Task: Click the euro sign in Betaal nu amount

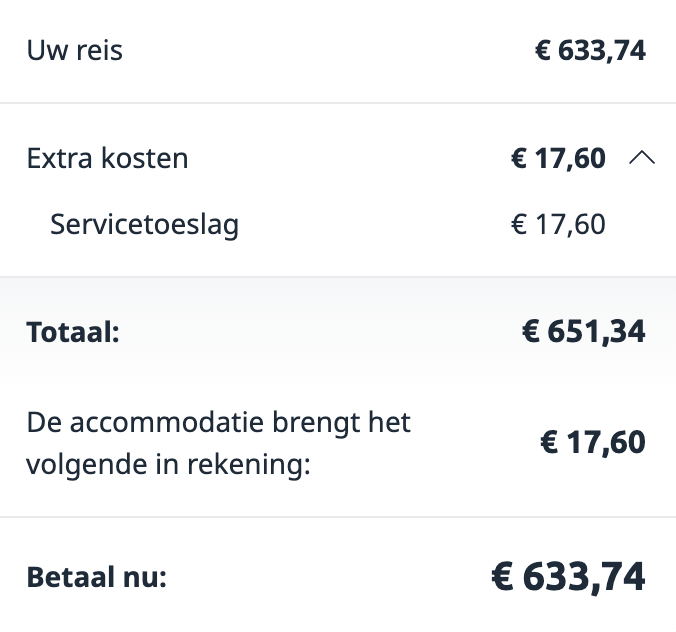Action: 502,576
